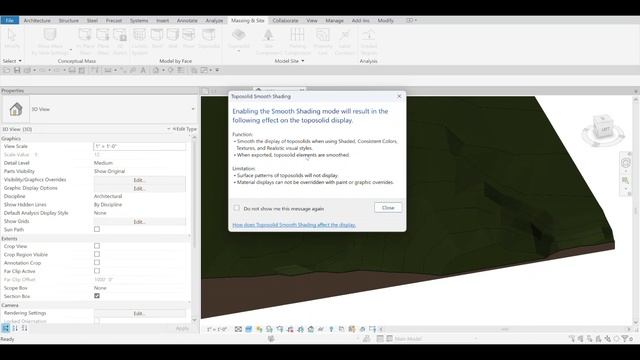Choose the Place Mass tool
This screenshot has width=640, height=360.
(103, 41)
